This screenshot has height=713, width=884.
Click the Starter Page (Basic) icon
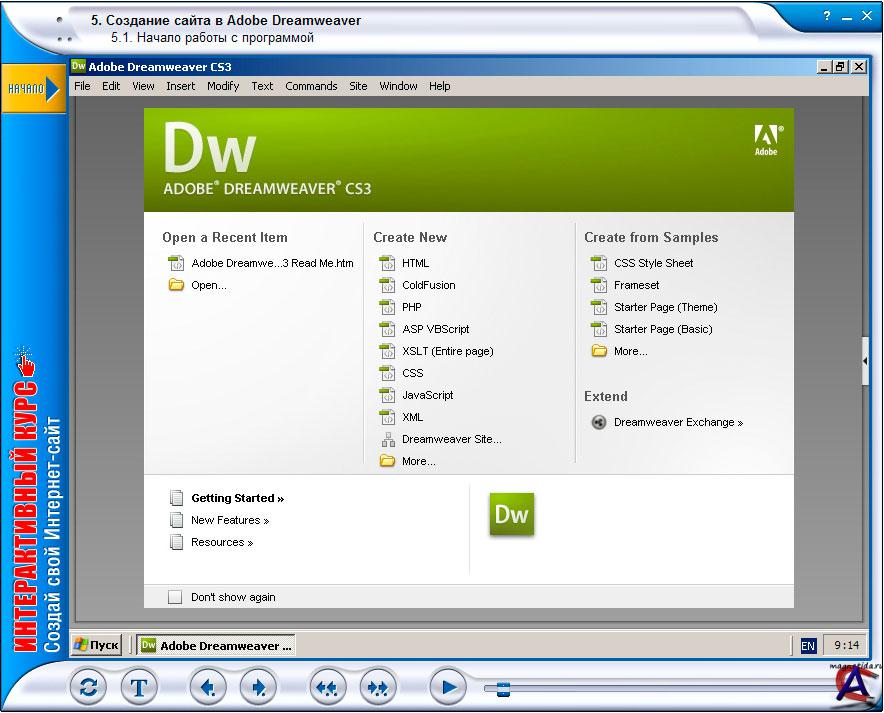(599, 329)
